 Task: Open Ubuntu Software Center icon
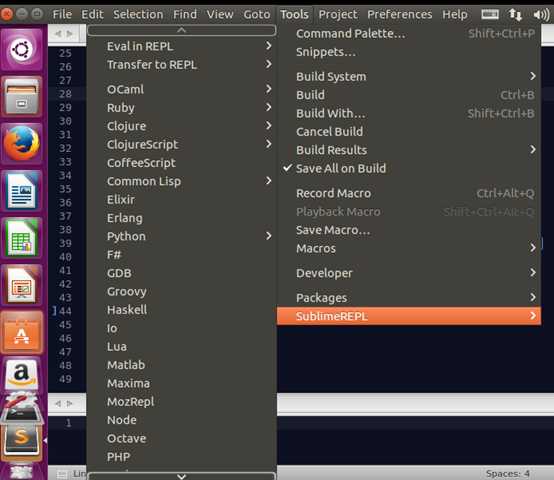[x=22, y=332]
